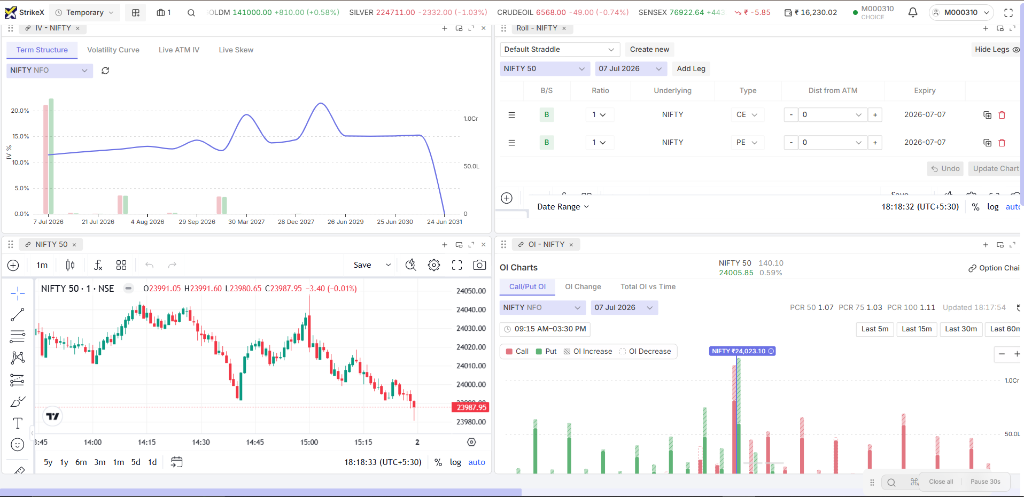Image resolution: width=1024 pixels, height=497 pixels.
Task: Select the Term Structure tab
Action: pyautogui.click(x=42, y=50)
